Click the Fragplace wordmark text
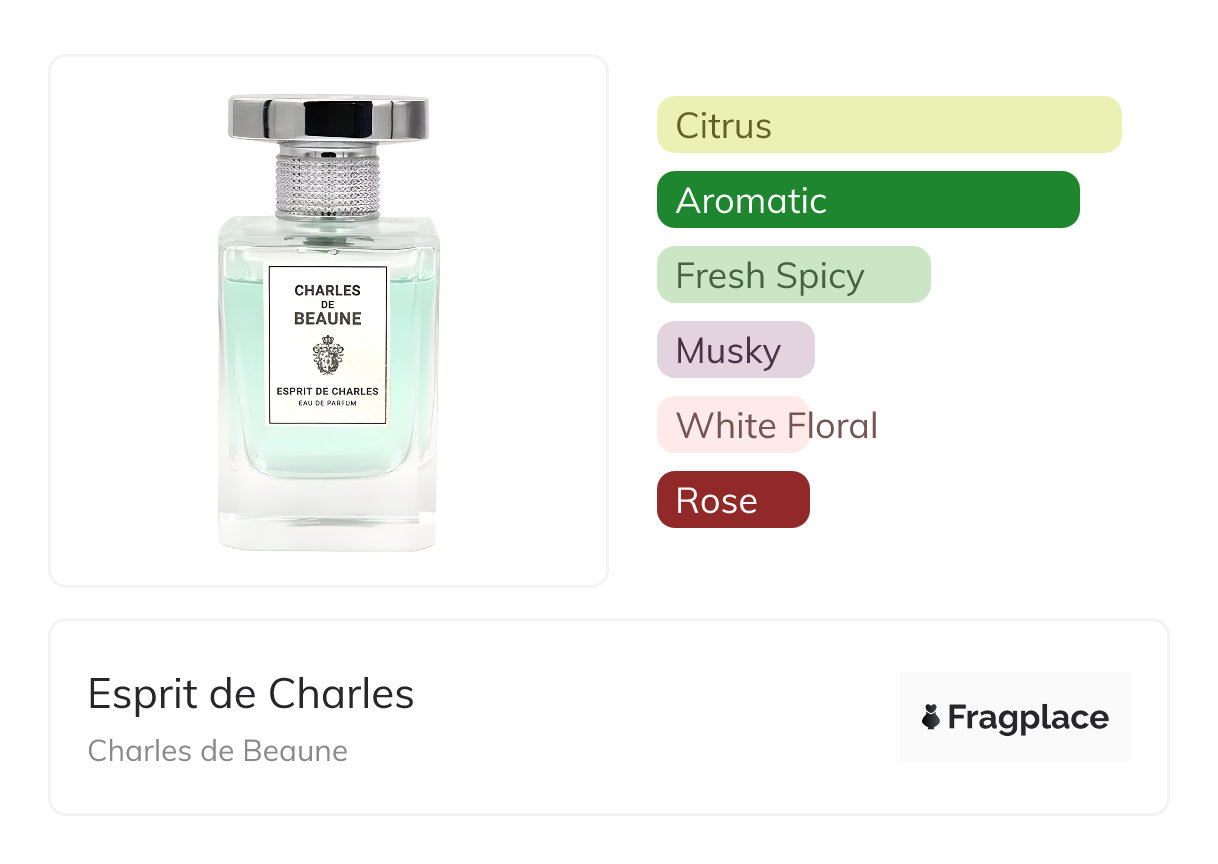Screen dimensions: 1218x864 (1028, 717)
